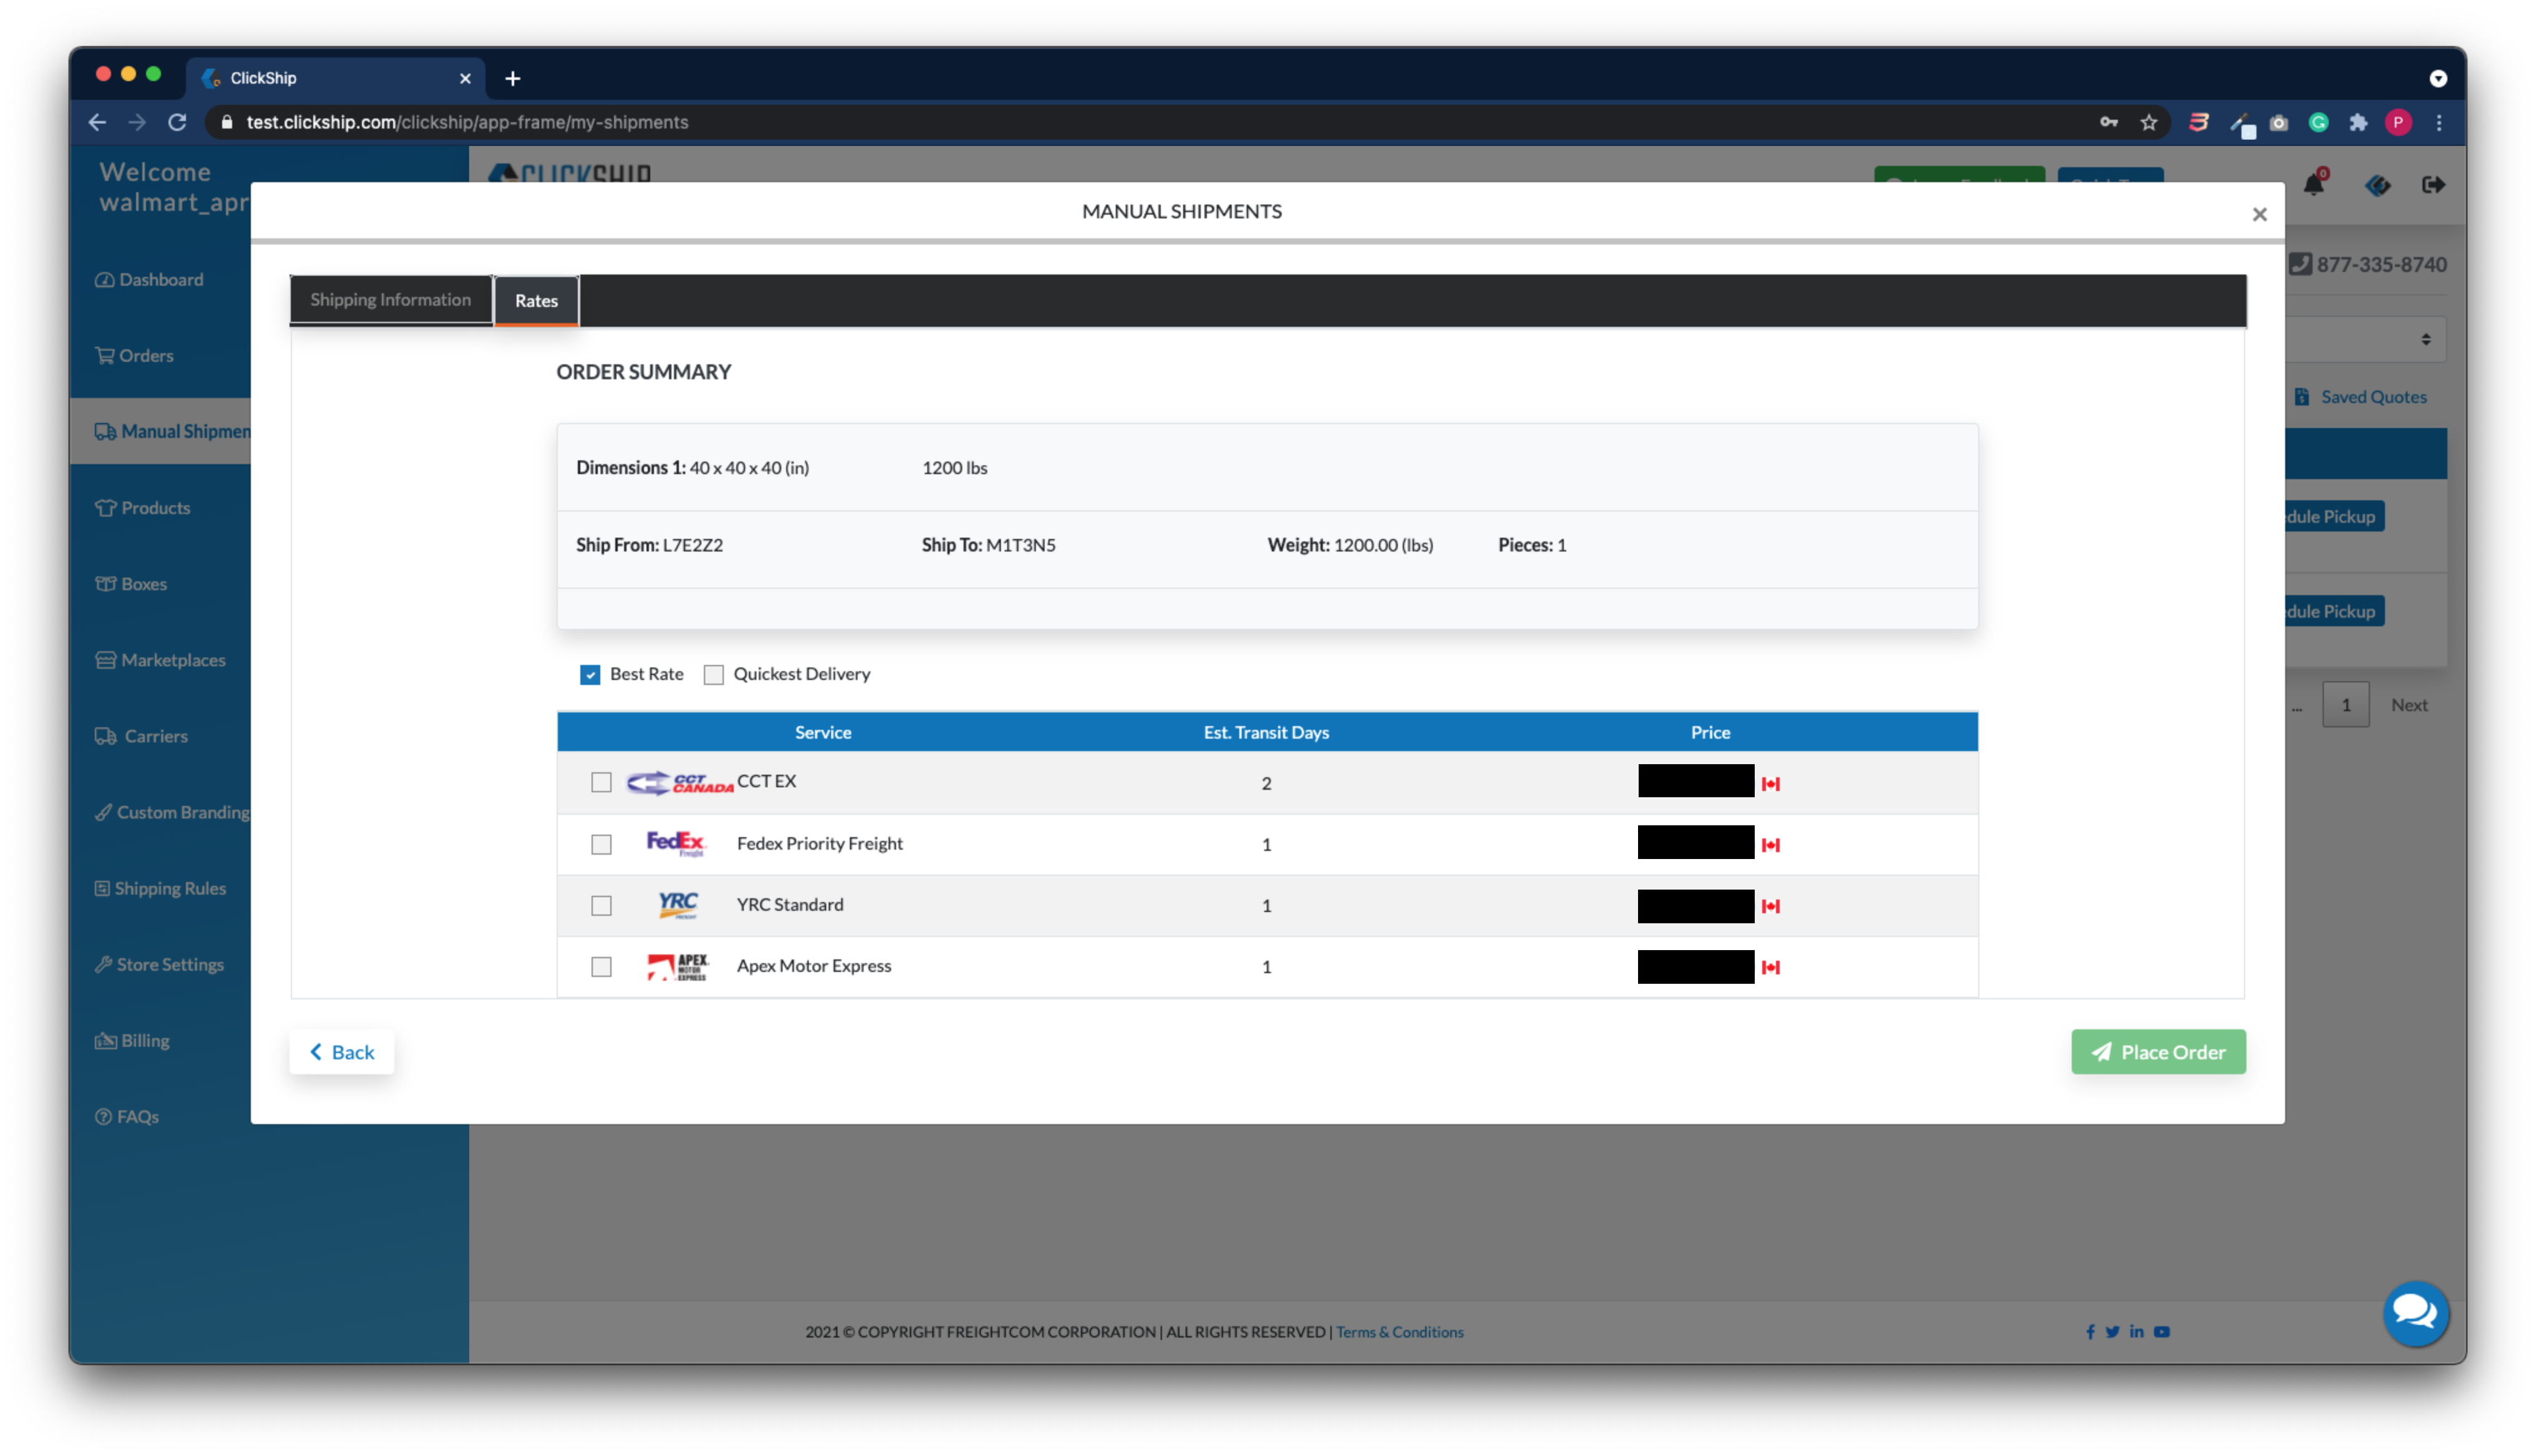Open YouTube icon in footer
Image resolution: width=2536 pixels, height=1456 pixels.
point(2162,1332)
